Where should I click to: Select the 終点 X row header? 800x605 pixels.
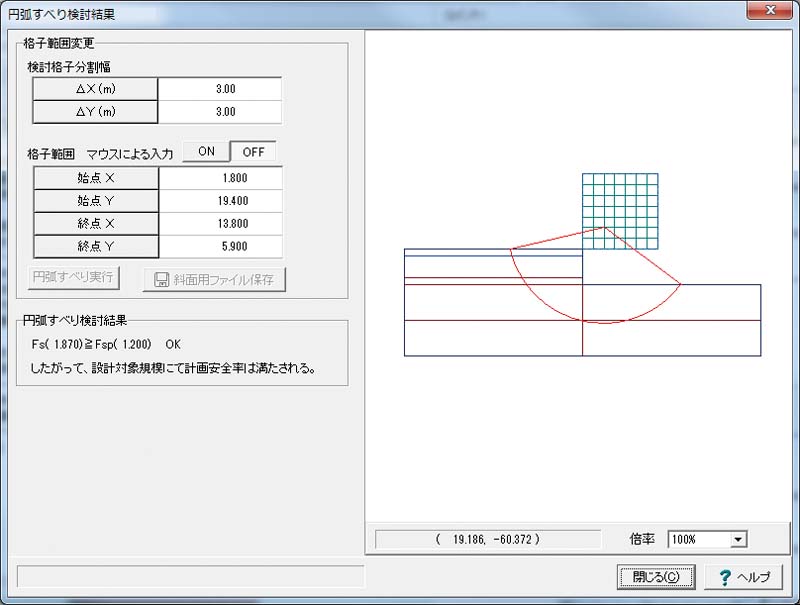tap(96, 223)
